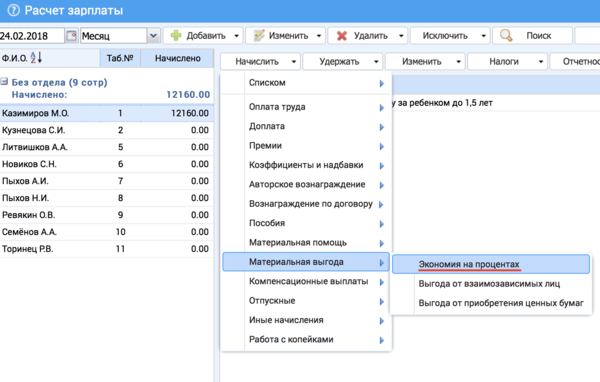Choose Экономия на процентах

point(491,264)
